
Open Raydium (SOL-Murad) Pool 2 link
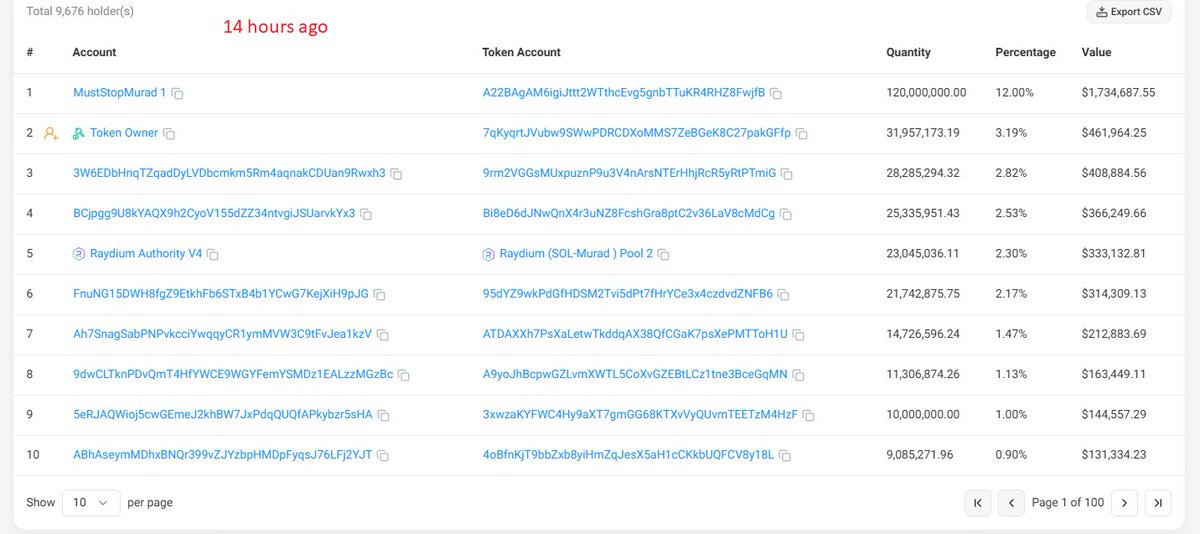[577, 254]
